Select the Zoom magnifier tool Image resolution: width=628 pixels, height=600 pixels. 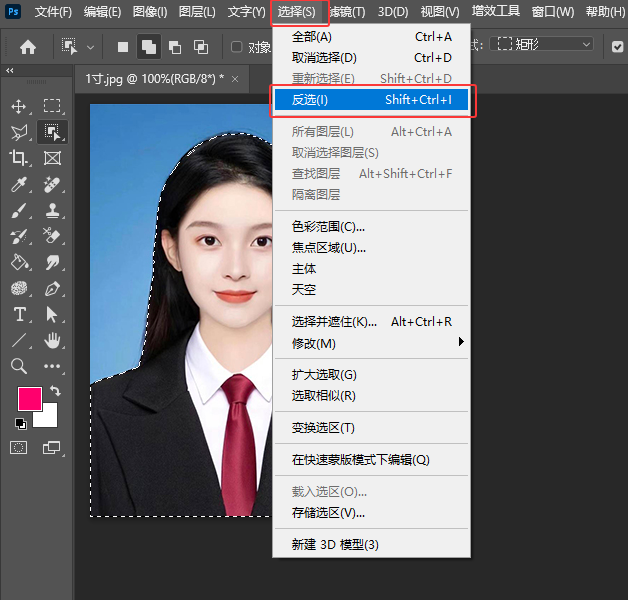(x=18, y=366)
